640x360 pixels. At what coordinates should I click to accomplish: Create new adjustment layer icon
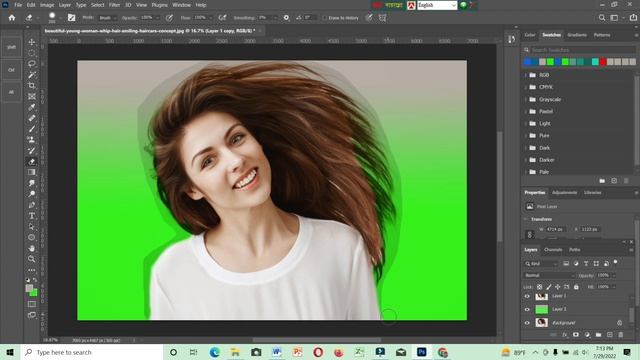587,335
